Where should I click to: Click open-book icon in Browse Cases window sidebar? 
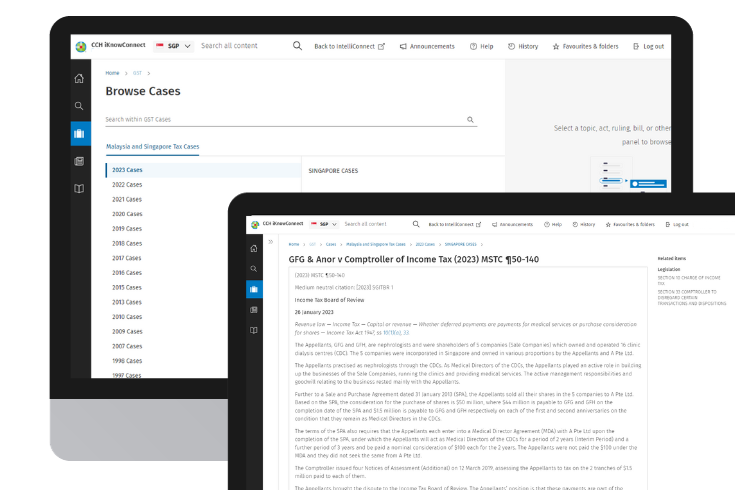79,188
